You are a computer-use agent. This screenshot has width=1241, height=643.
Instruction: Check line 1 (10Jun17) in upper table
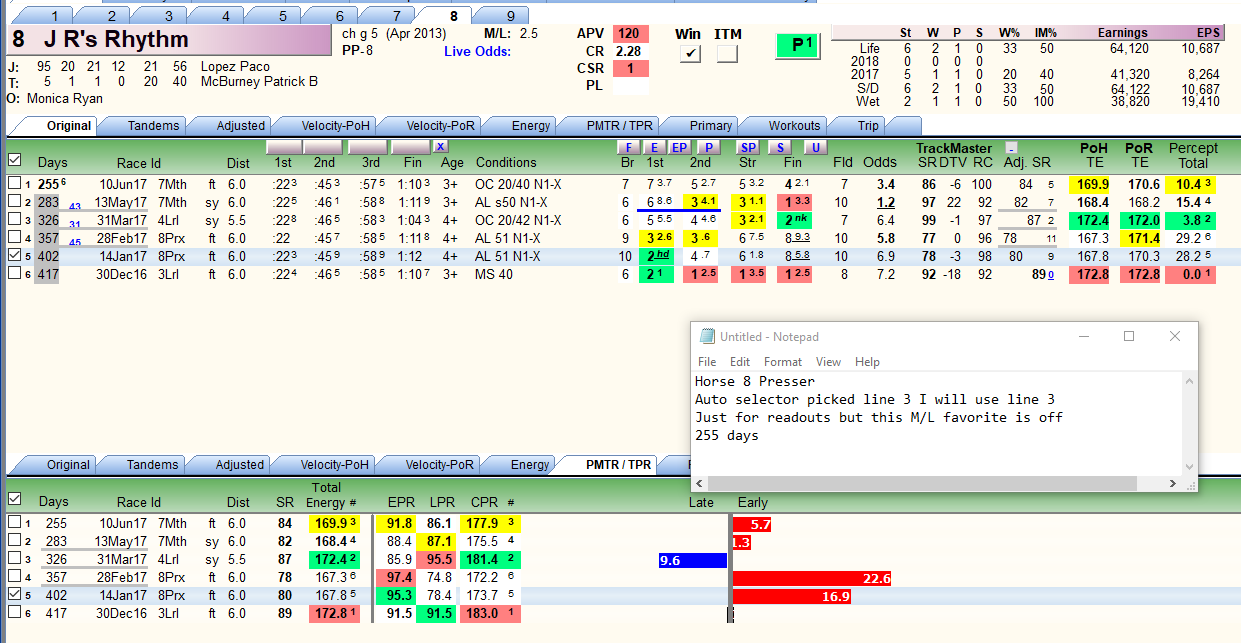(x=14, y=184)
